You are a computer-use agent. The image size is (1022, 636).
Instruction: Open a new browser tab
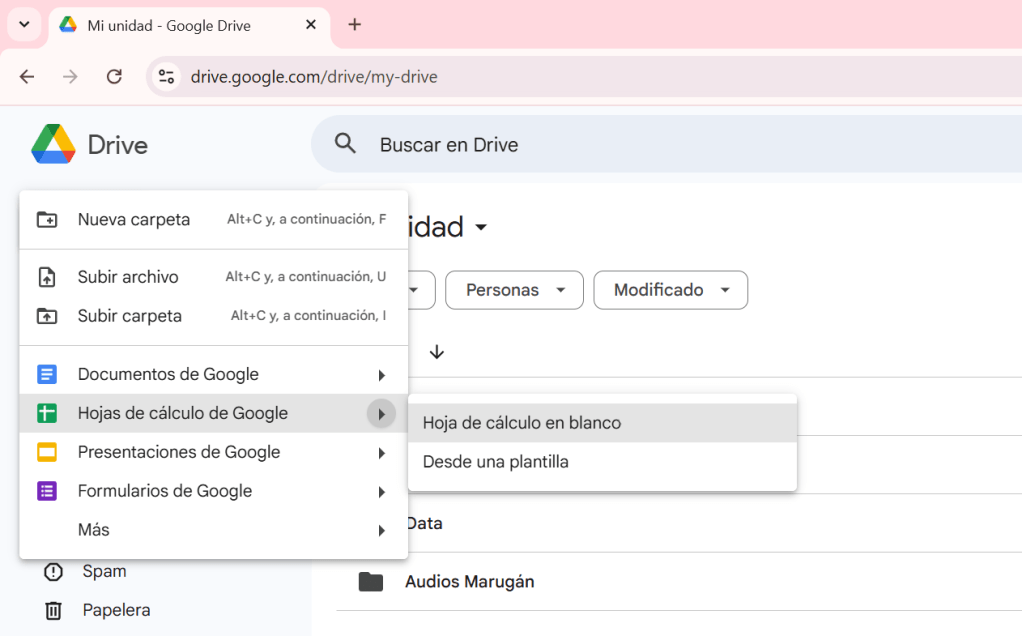coord(354,25)
